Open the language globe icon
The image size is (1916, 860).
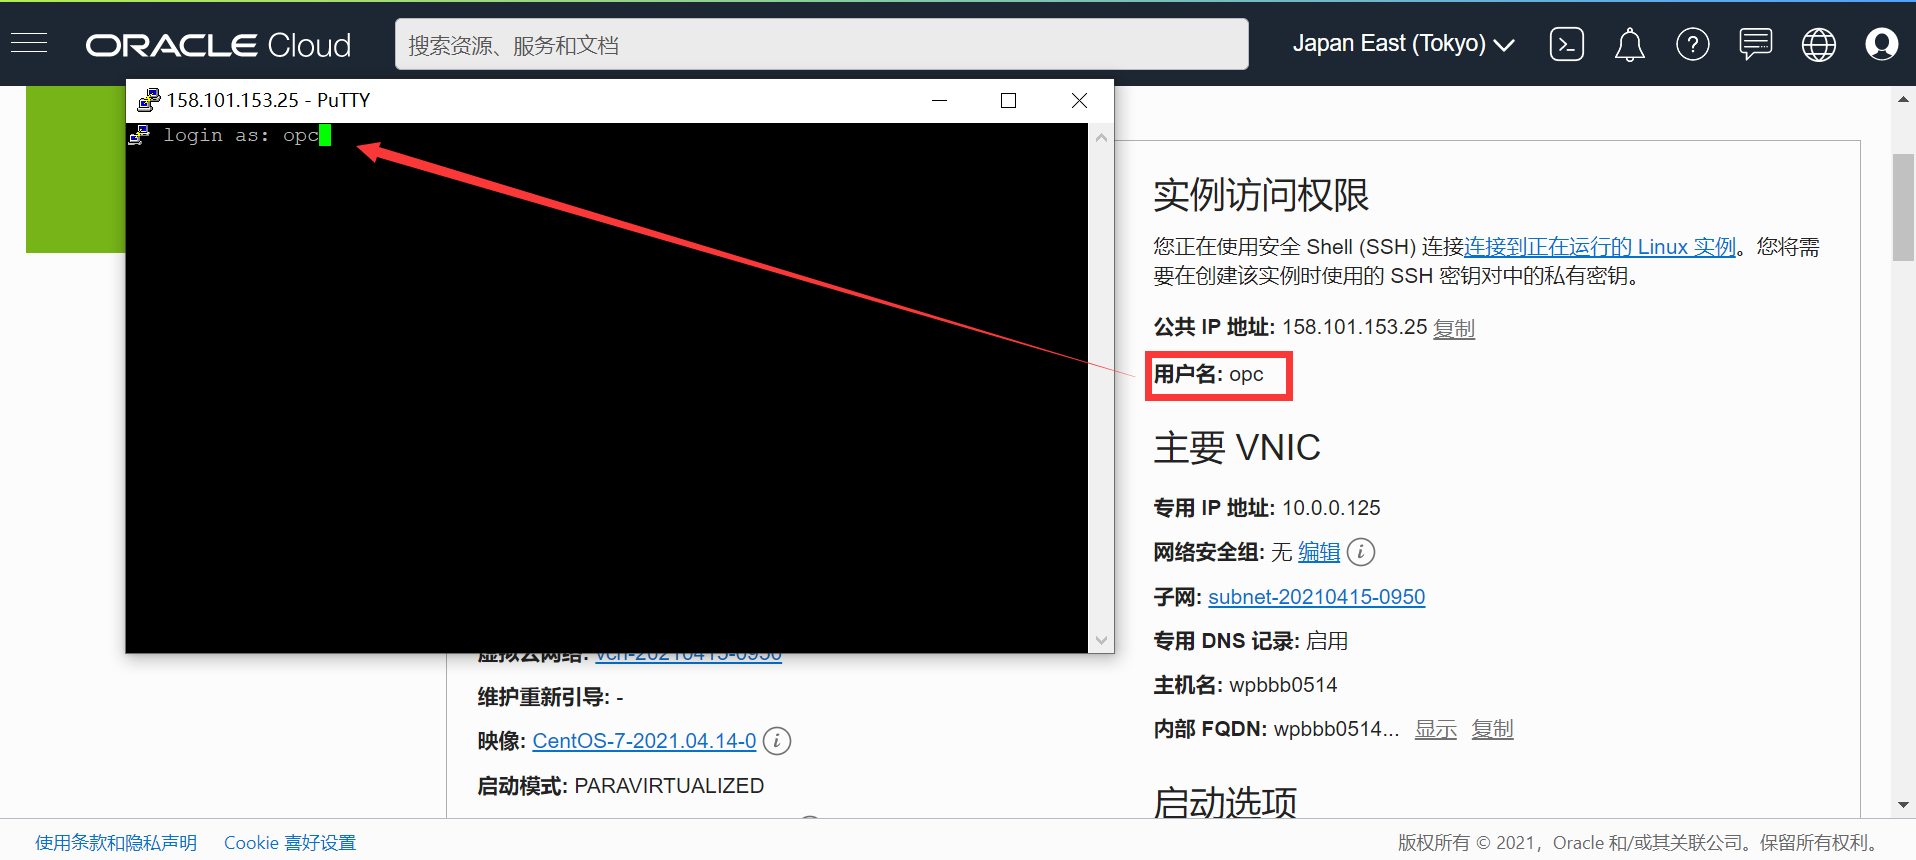tap(1818, 44)
